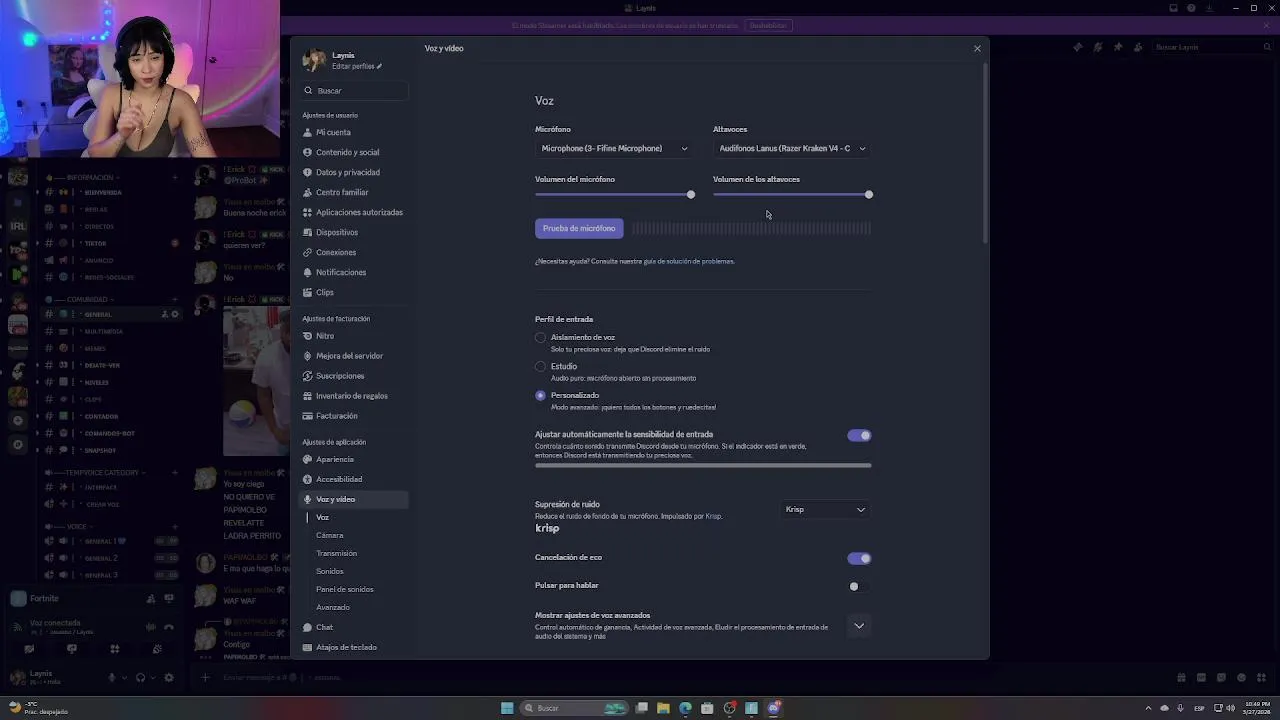
Task: Open File Explorer from the taskbar
Action: click(663, 708)
